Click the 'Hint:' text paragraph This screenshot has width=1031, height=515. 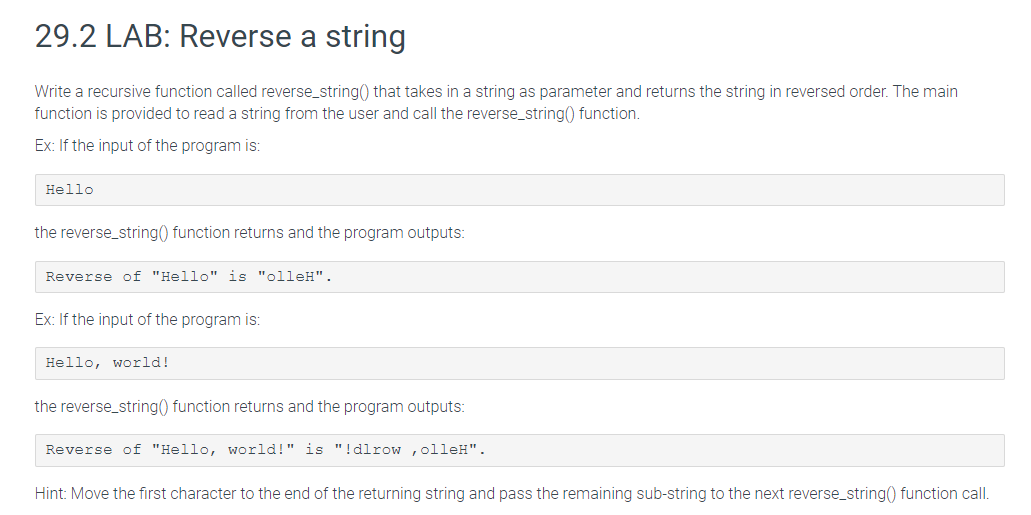(512, 493)
